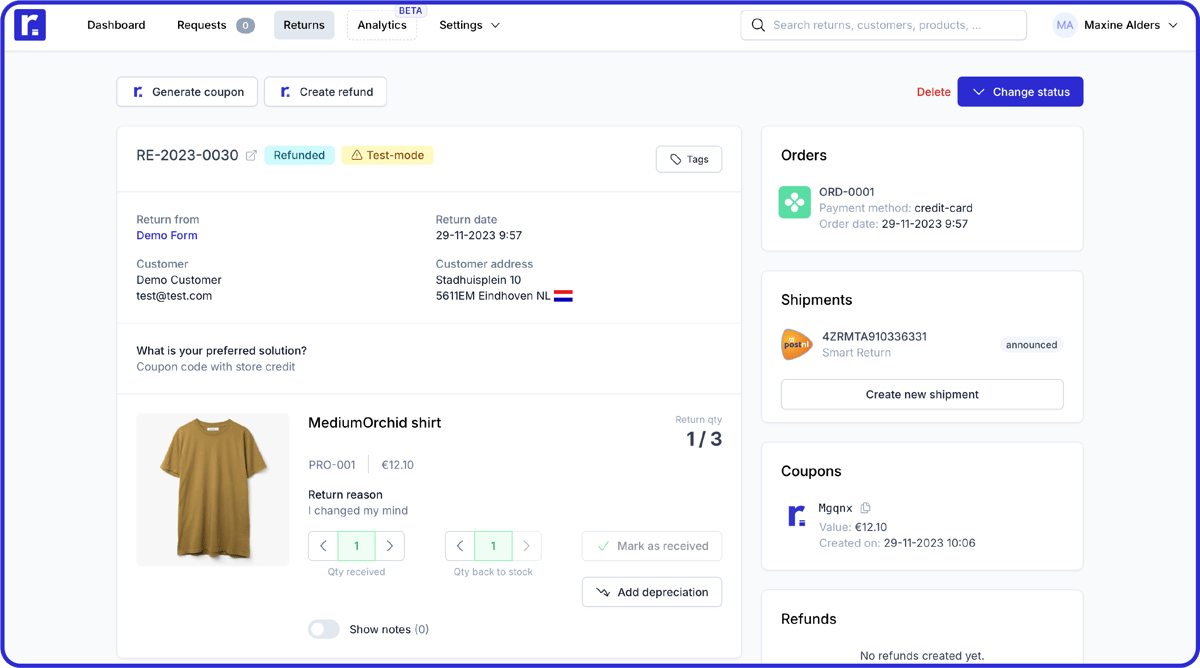Open external link icon beside RE-2023-0030

click(251, 156)
